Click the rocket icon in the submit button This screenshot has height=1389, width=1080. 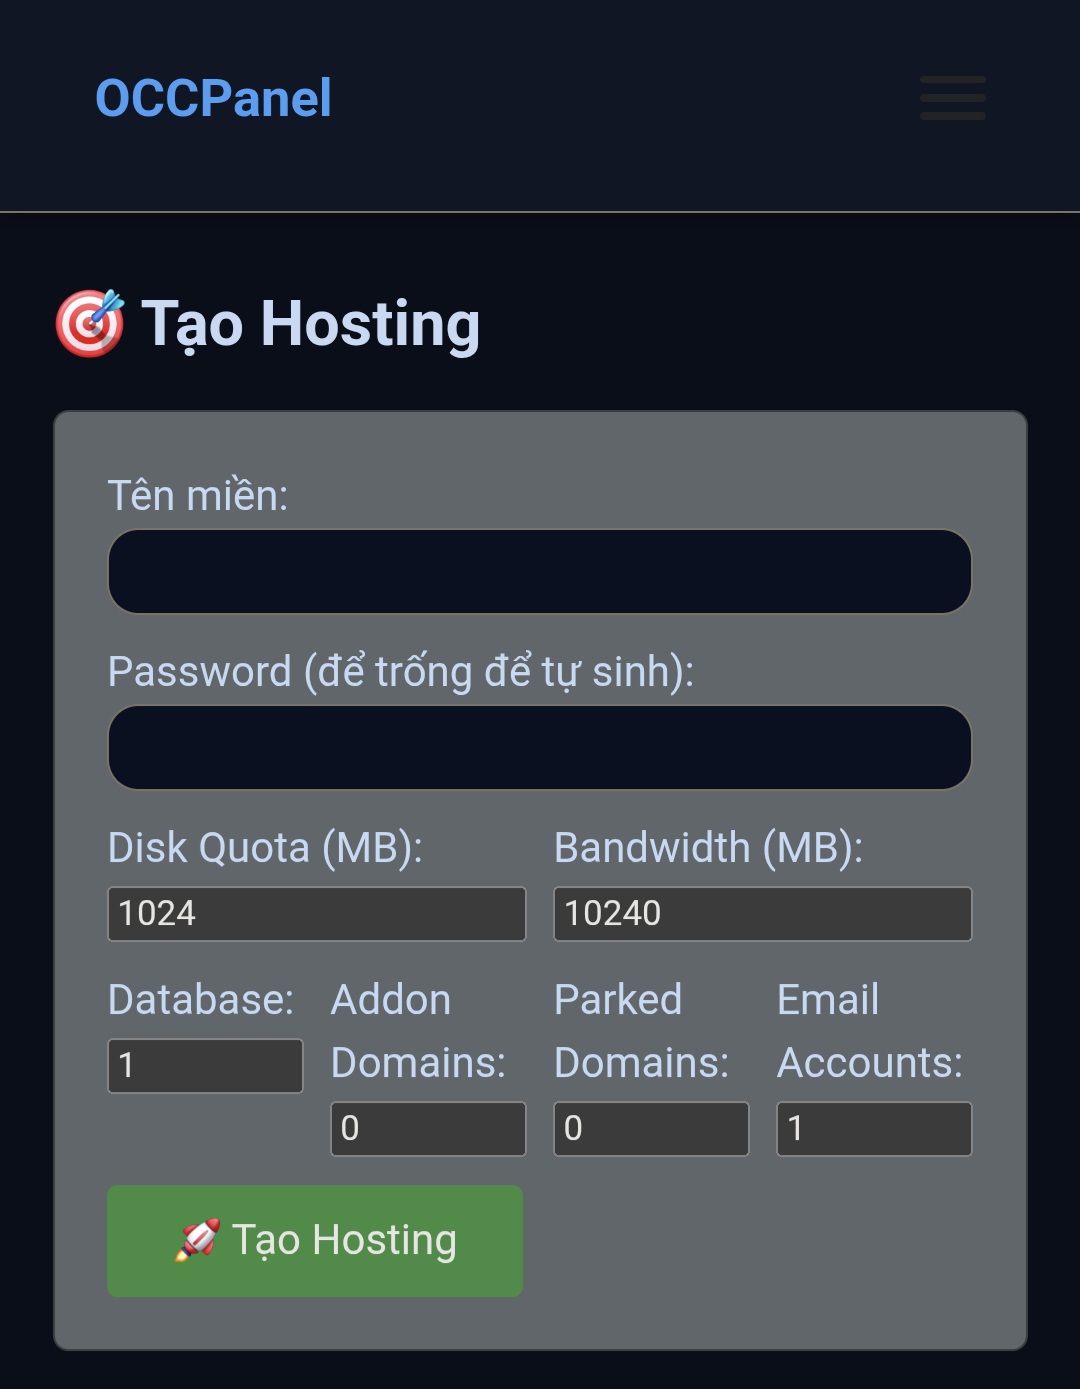[x=197, y=1240]
